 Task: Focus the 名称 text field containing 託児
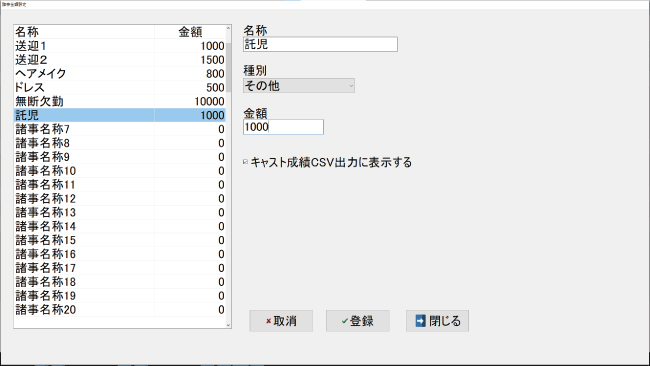coord(320,44)
